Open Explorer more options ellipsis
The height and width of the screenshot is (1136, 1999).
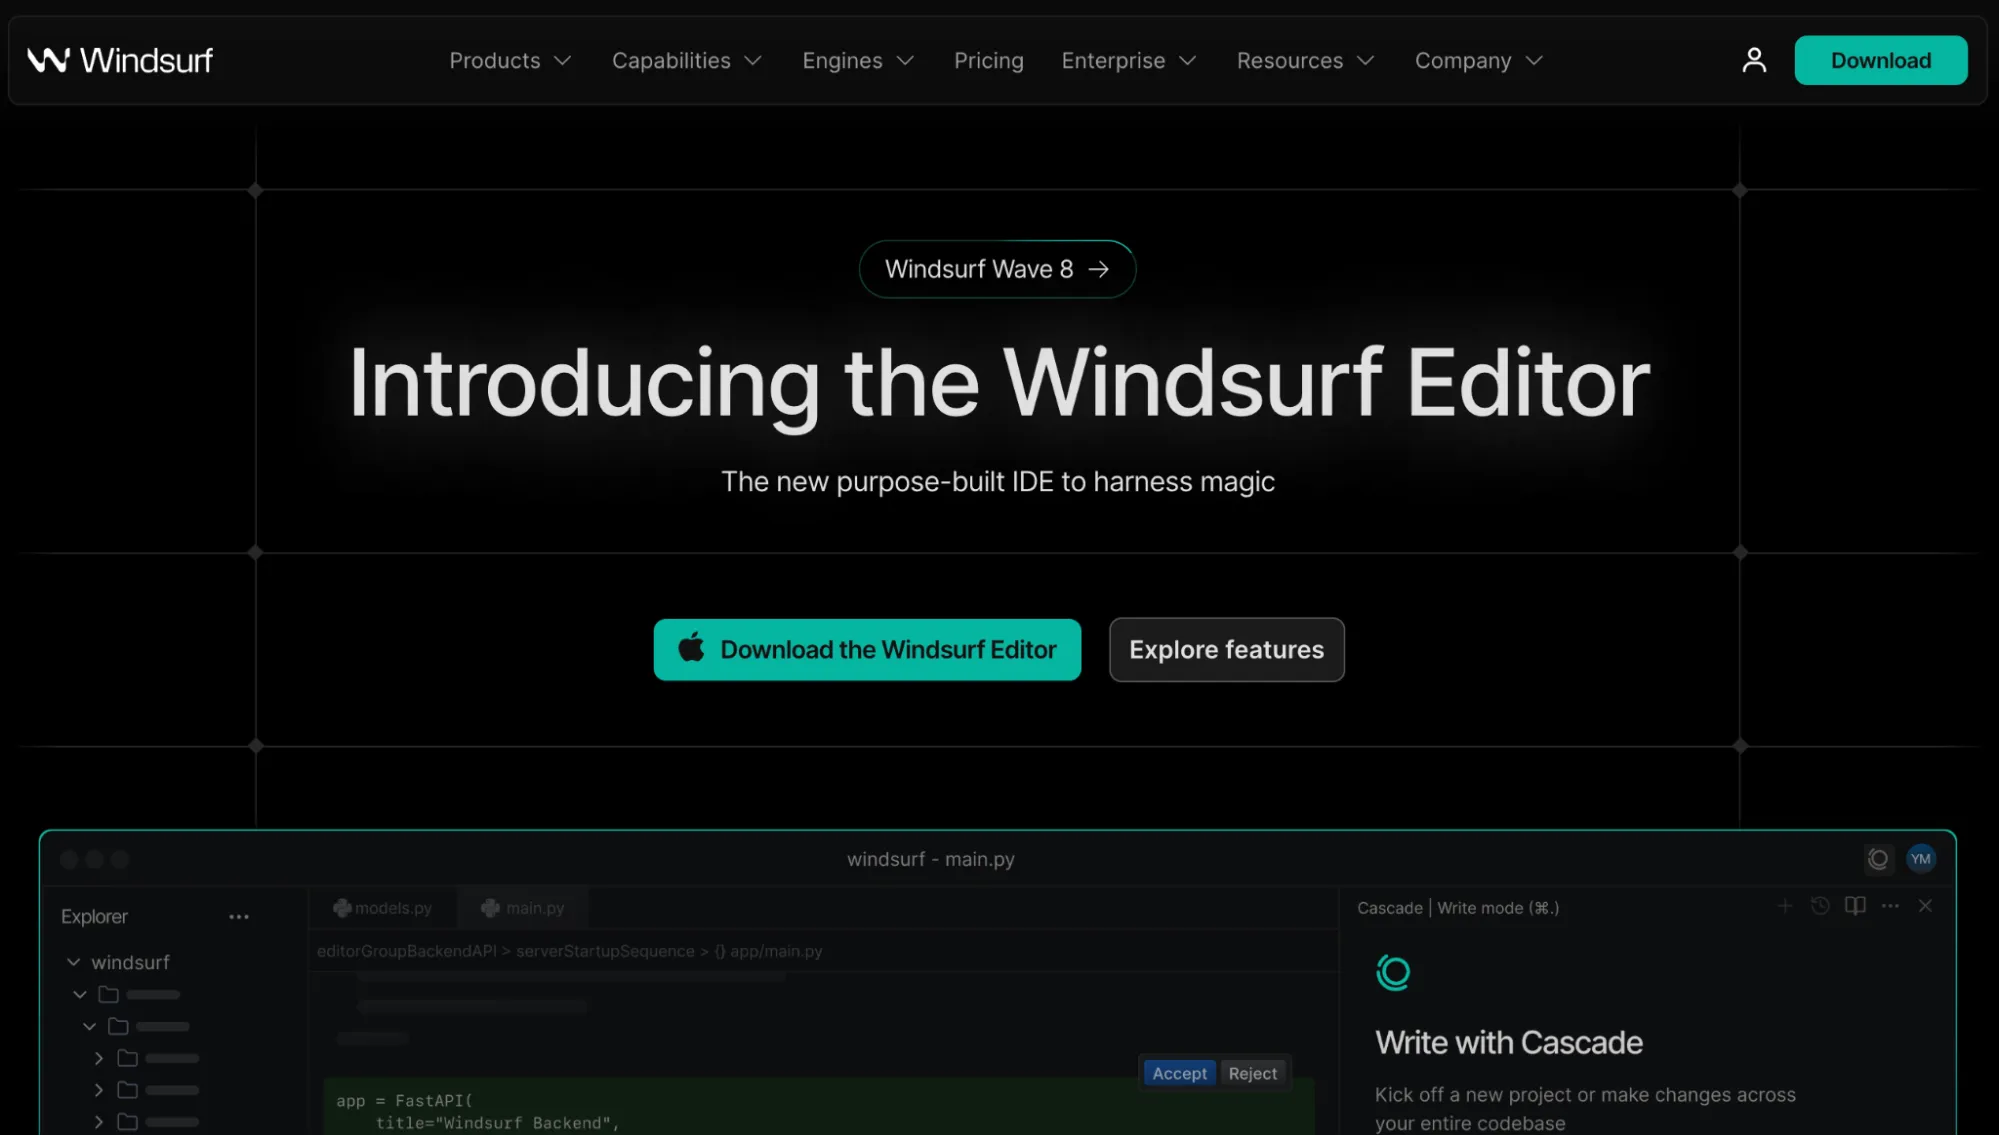(239, 917)
